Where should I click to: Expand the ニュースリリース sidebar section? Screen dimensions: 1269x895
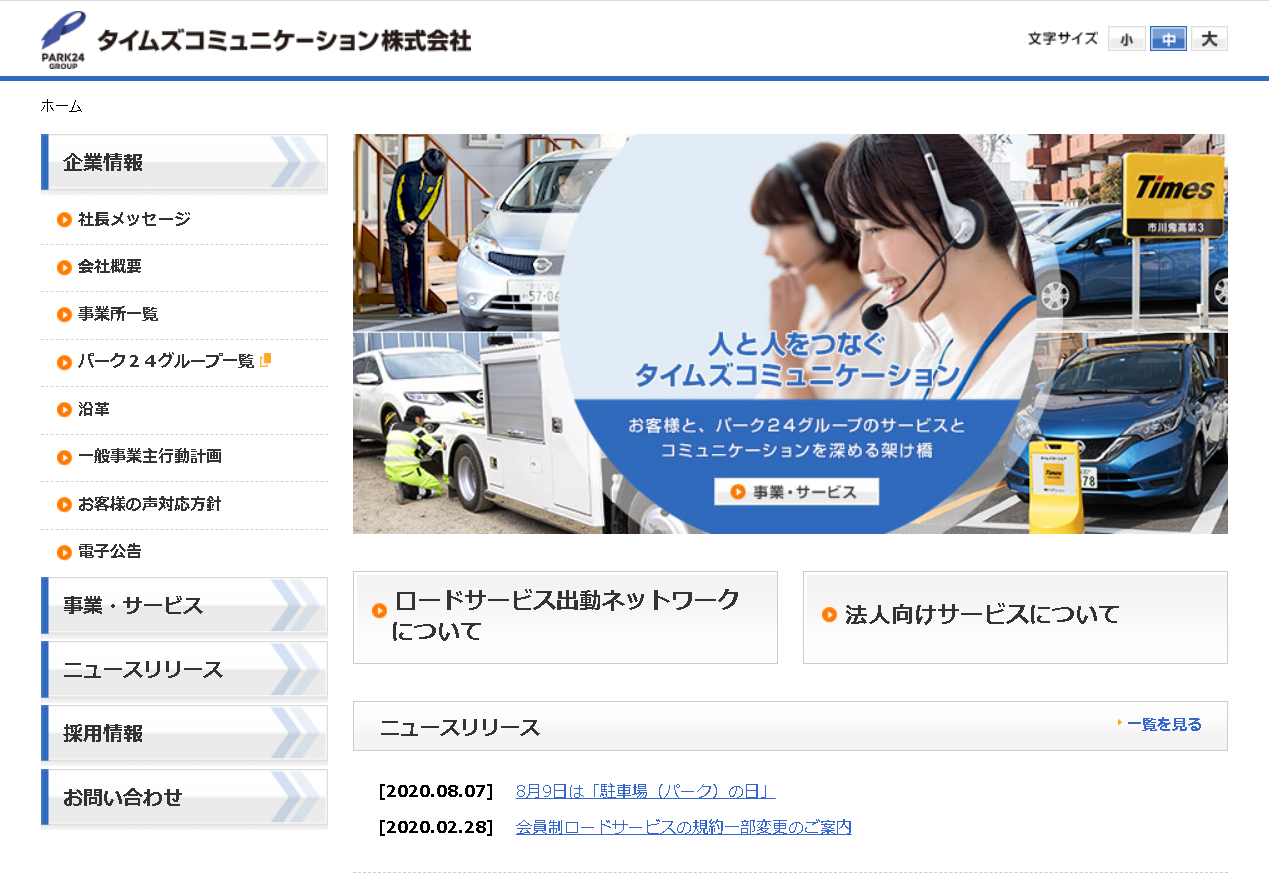click(184, 670)
